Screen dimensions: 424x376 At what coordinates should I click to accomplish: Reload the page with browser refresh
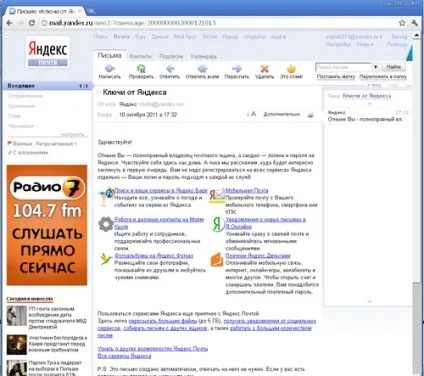(x=32, y=23)
